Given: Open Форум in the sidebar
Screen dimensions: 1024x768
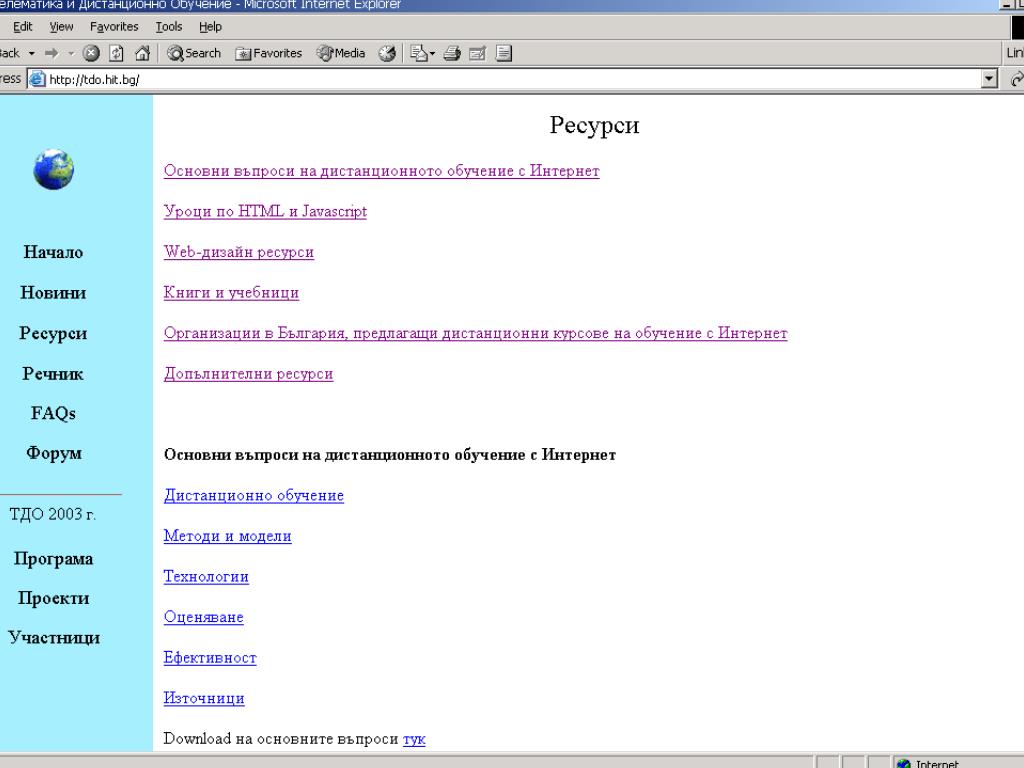Looking at the screenshot, I should click(54, 453).
